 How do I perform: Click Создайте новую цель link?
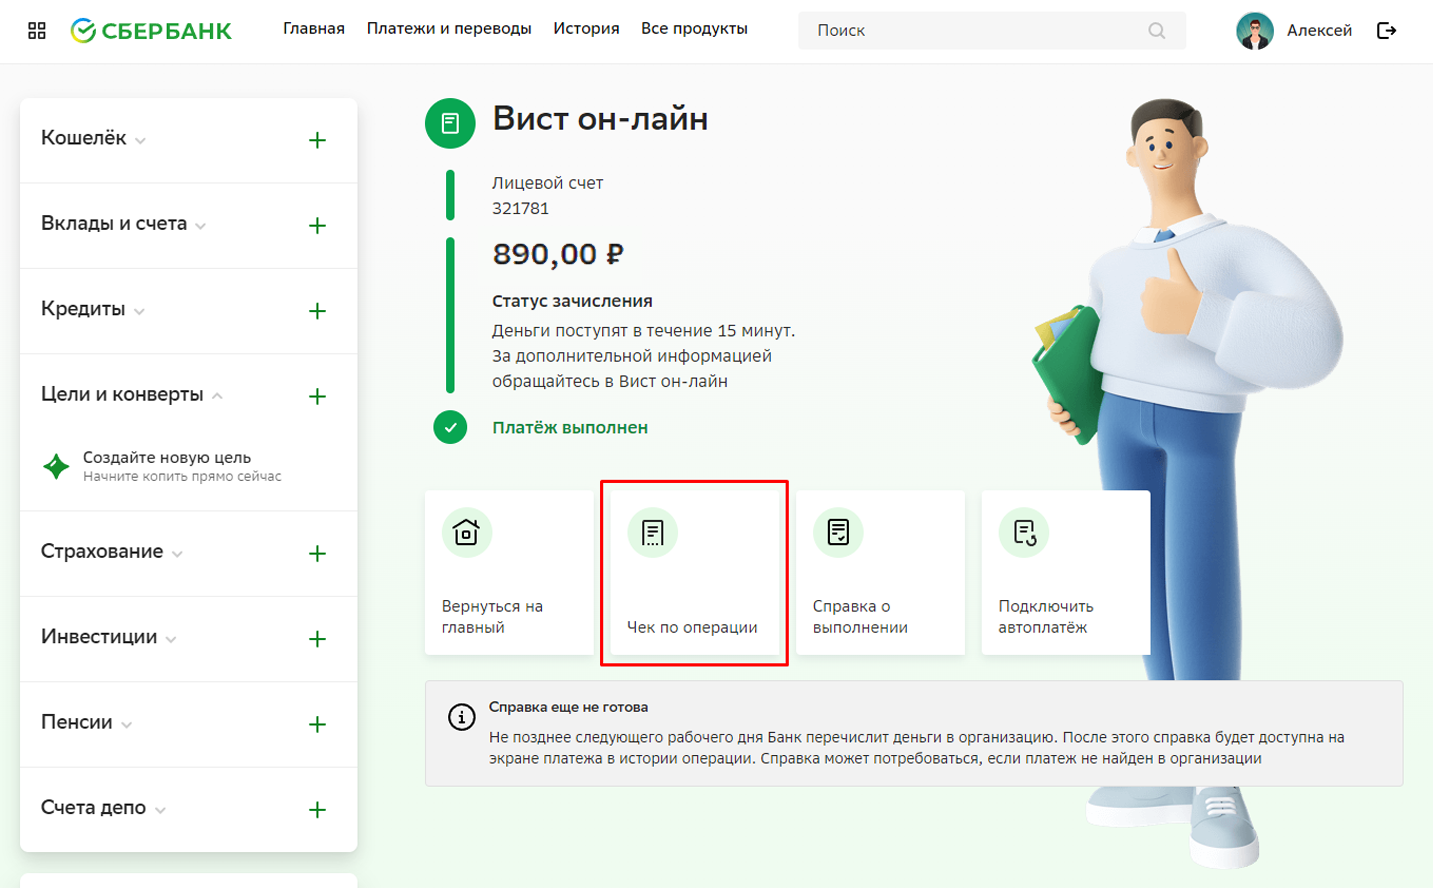[167, 457]
